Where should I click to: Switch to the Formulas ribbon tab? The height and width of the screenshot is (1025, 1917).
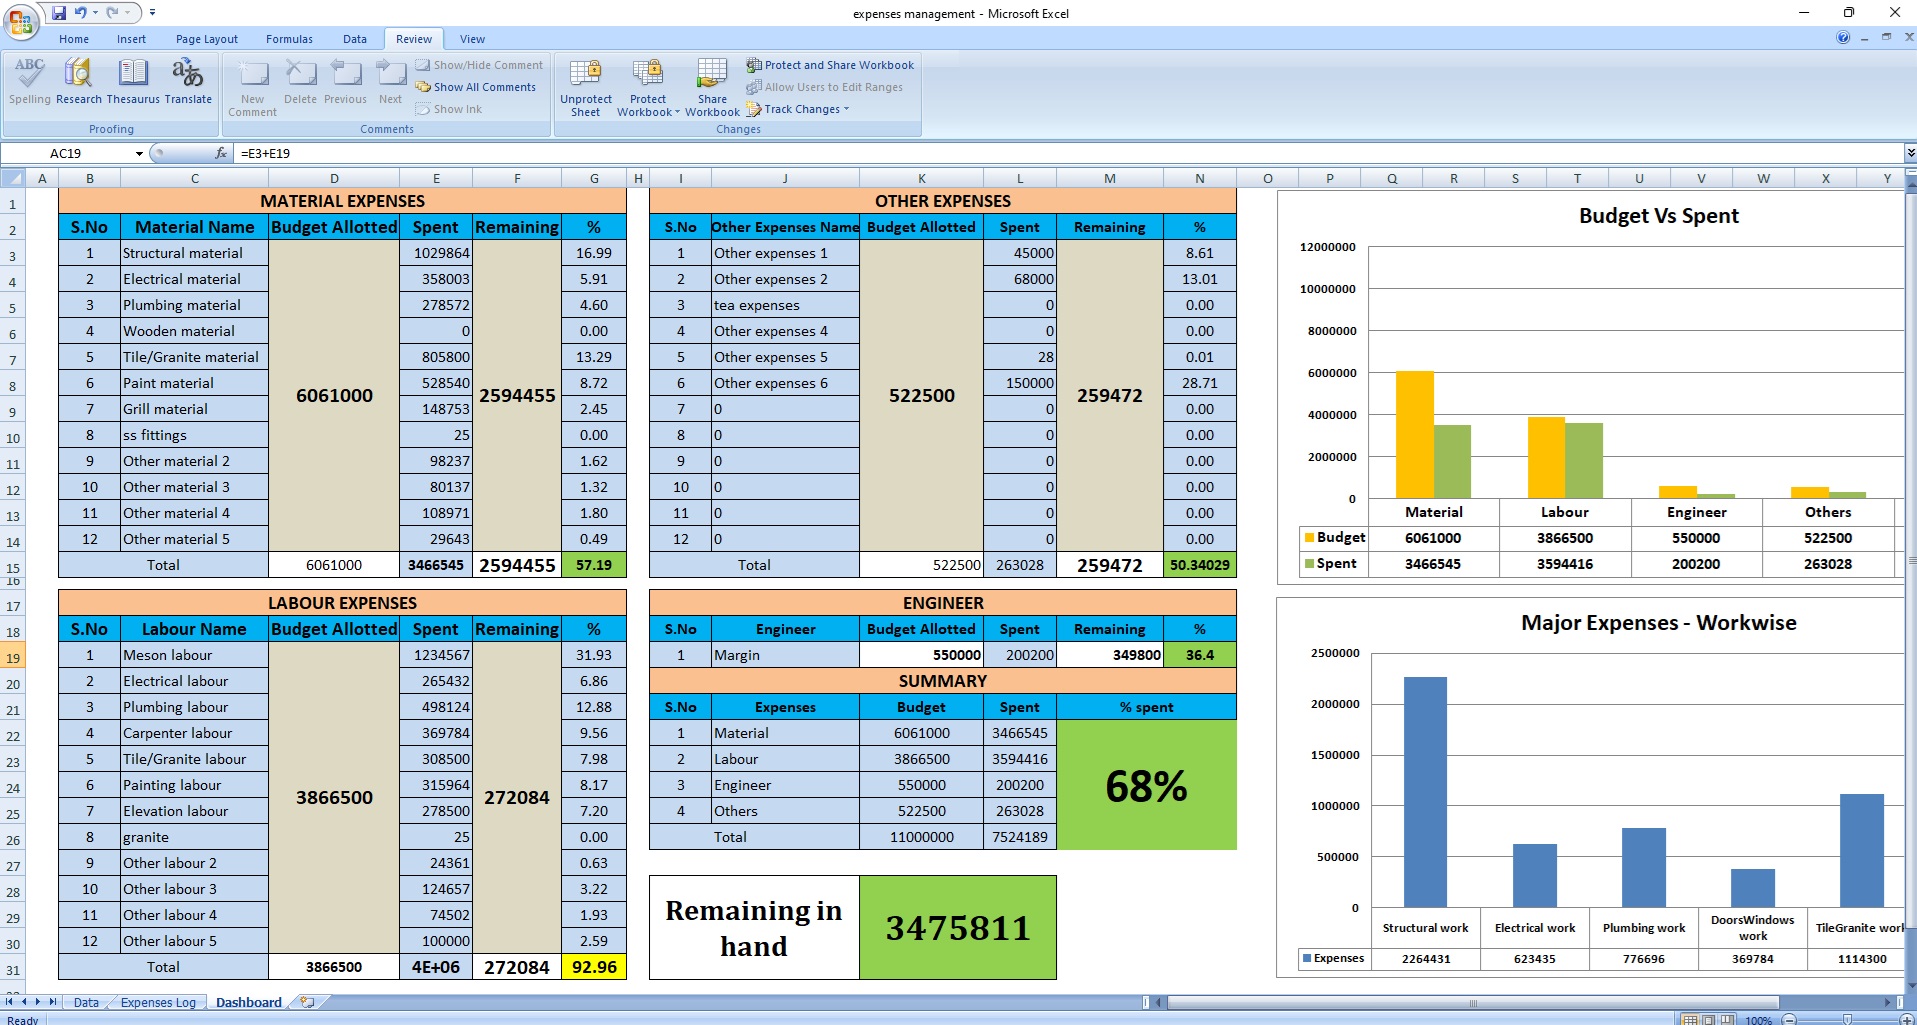click(289, 39)
